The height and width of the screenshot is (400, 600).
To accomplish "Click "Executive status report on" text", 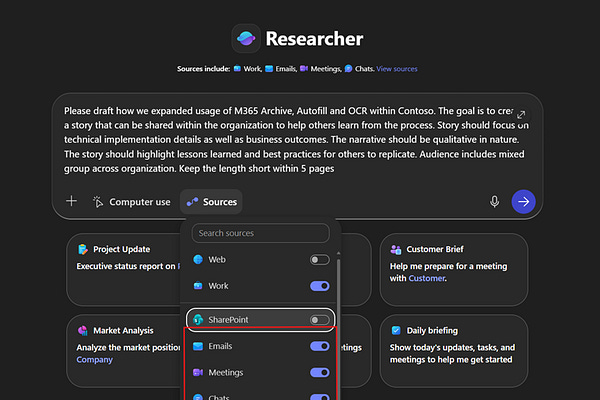I will (x=126, y=266).
